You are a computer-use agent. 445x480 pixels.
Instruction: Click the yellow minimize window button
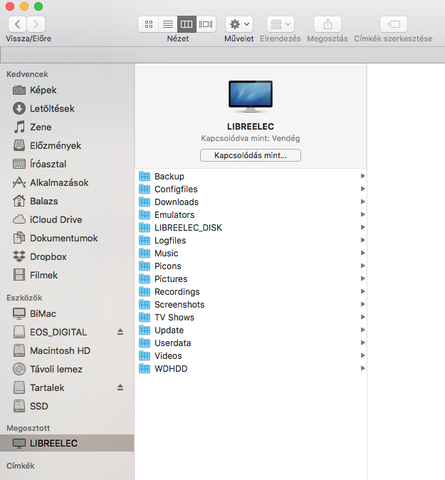(24, 6)
